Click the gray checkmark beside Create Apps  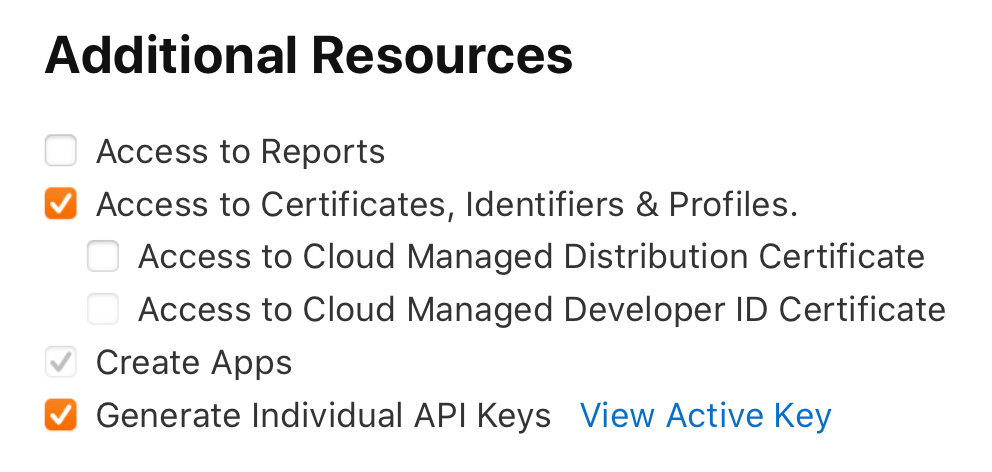coord(61,362)
